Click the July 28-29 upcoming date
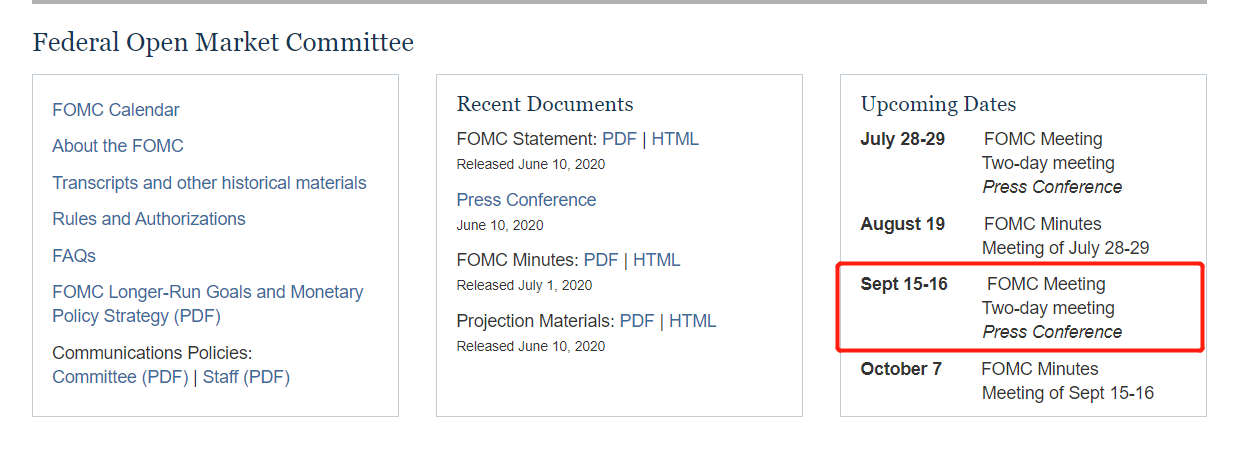Screen dimensions: 1235x460 click(x=902, y=139)
